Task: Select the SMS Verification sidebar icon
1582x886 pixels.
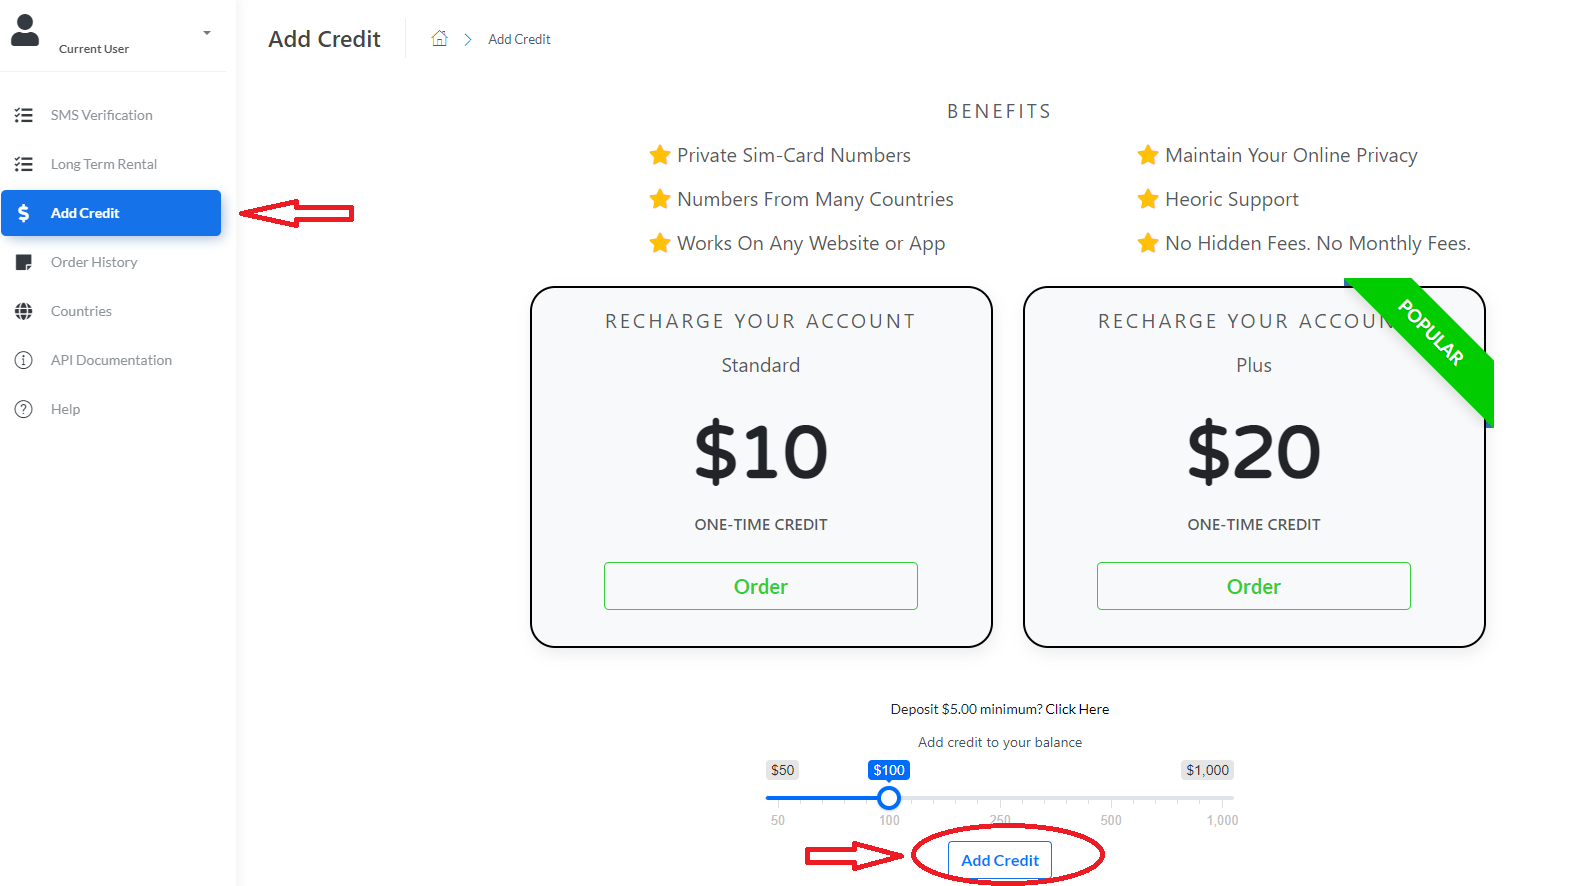Action: click(x=24, y=115)
